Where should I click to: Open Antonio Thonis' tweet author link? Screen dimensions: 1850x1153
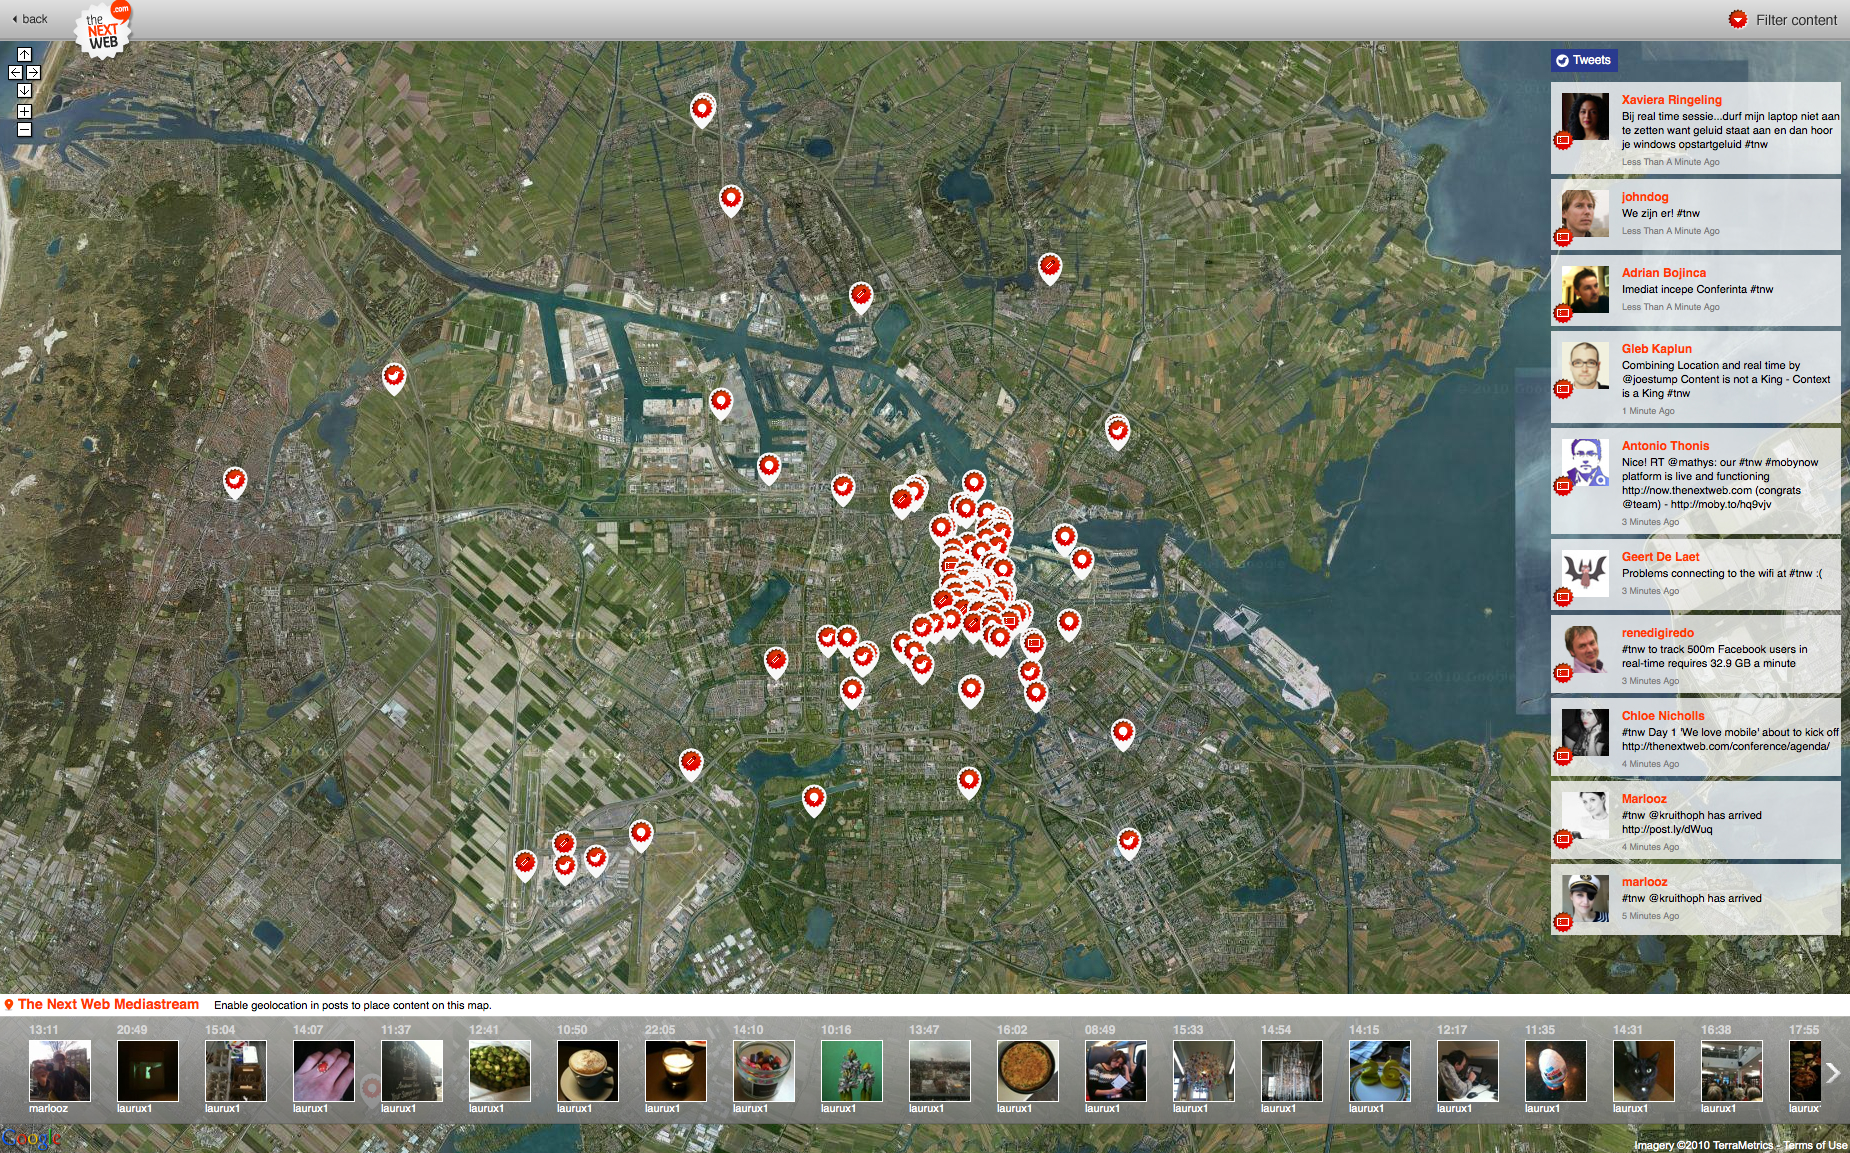[x=1665, y=446]
